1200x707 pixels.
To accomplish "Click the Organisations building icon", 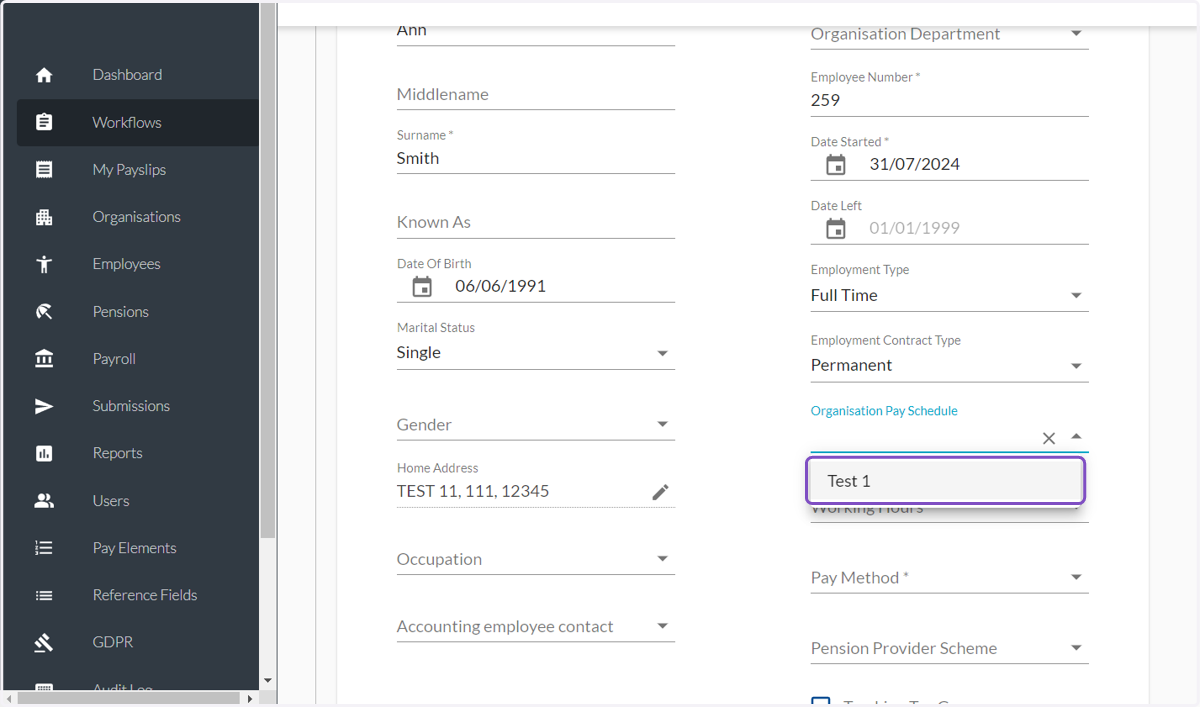I will (44, 217).
